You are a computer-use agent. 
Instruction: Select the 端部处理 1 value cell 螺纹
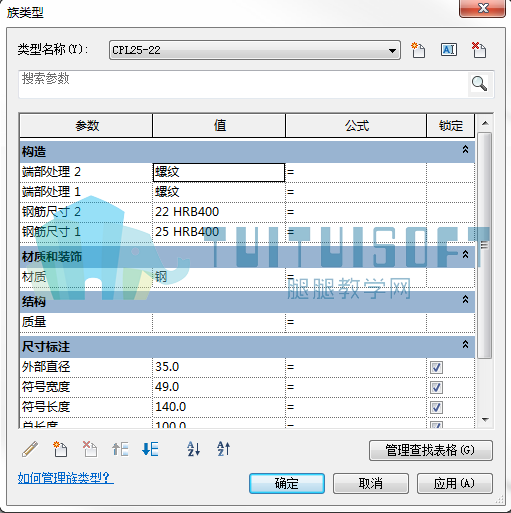click(219, 192)
